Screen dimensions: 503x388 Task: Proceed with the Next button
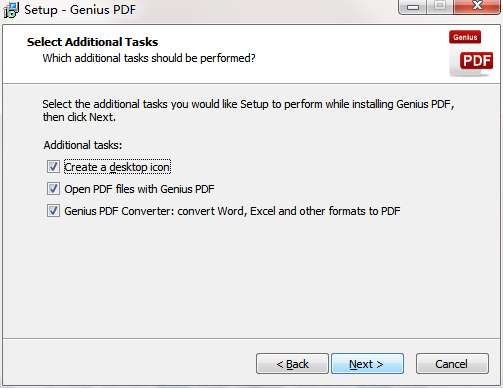pyautogui.click(x=367, y=364)
